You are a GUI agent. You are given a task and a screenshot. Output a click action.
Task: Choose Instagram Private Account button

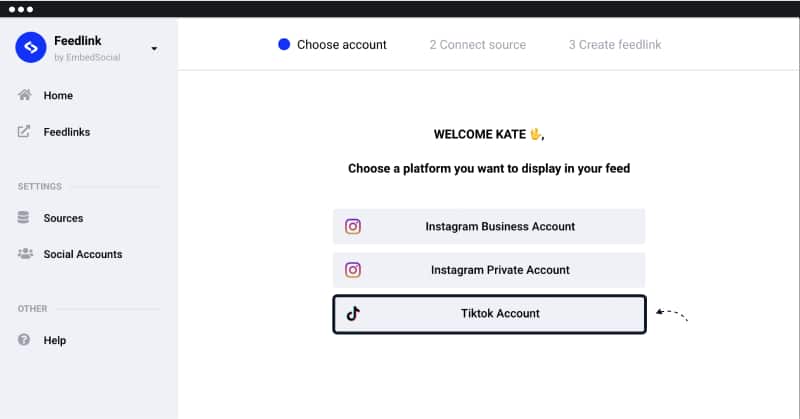tap(489, 270)
